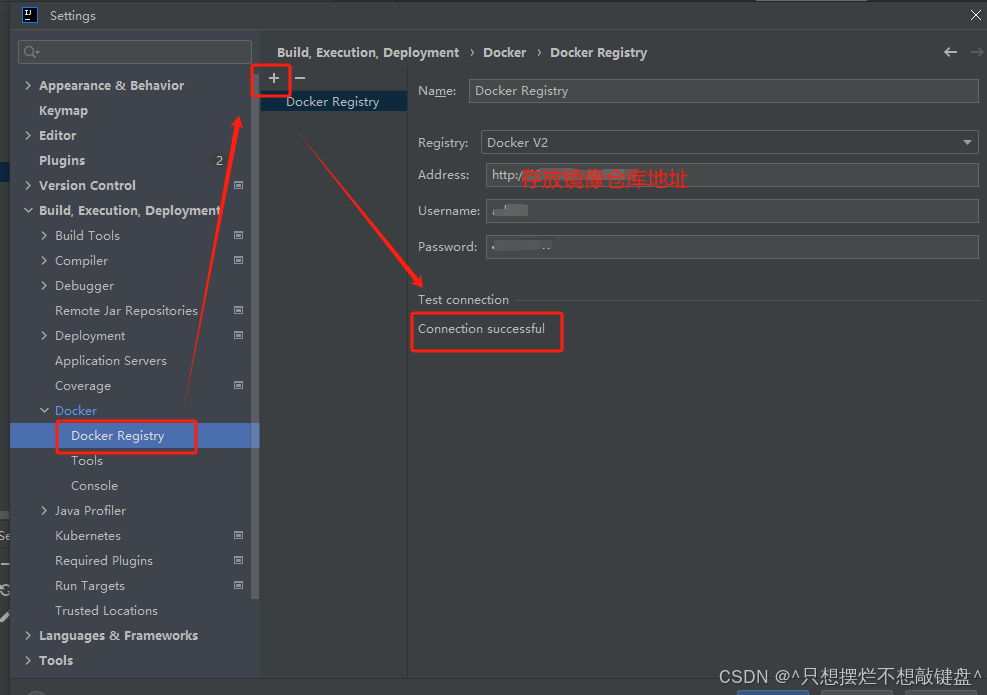The image size is (987, 695).
Task: Click Build, Execution, Deployment breadcrumb
Action: pyautogui.click(x=368, y=52)
